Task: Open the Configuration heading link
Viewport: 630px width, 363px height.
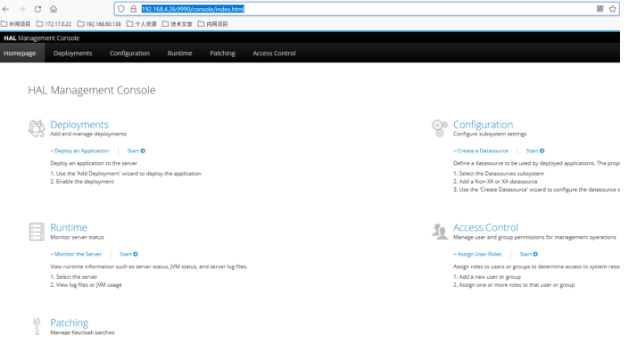Action: click(483, 125)
